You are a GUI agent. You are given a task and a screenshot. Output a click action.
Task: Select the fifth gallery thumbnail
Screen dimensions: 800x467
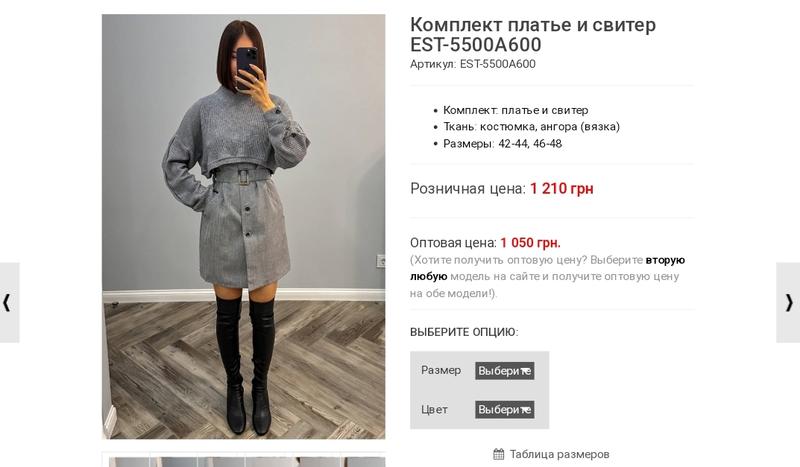click(317, 462)
